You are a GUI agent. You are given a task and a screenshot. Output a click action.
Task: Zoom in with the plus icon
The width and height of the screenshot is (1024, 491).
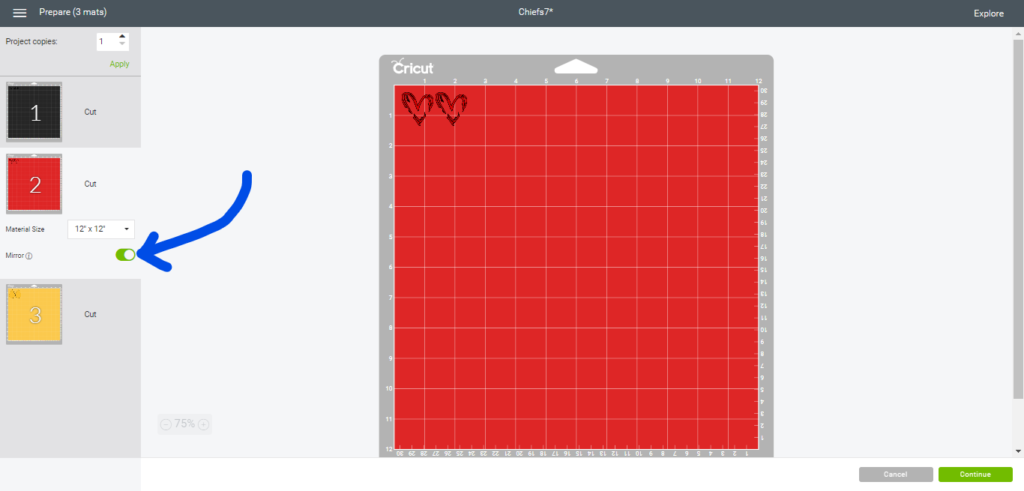pyautogui.click(x=204, y=424)
